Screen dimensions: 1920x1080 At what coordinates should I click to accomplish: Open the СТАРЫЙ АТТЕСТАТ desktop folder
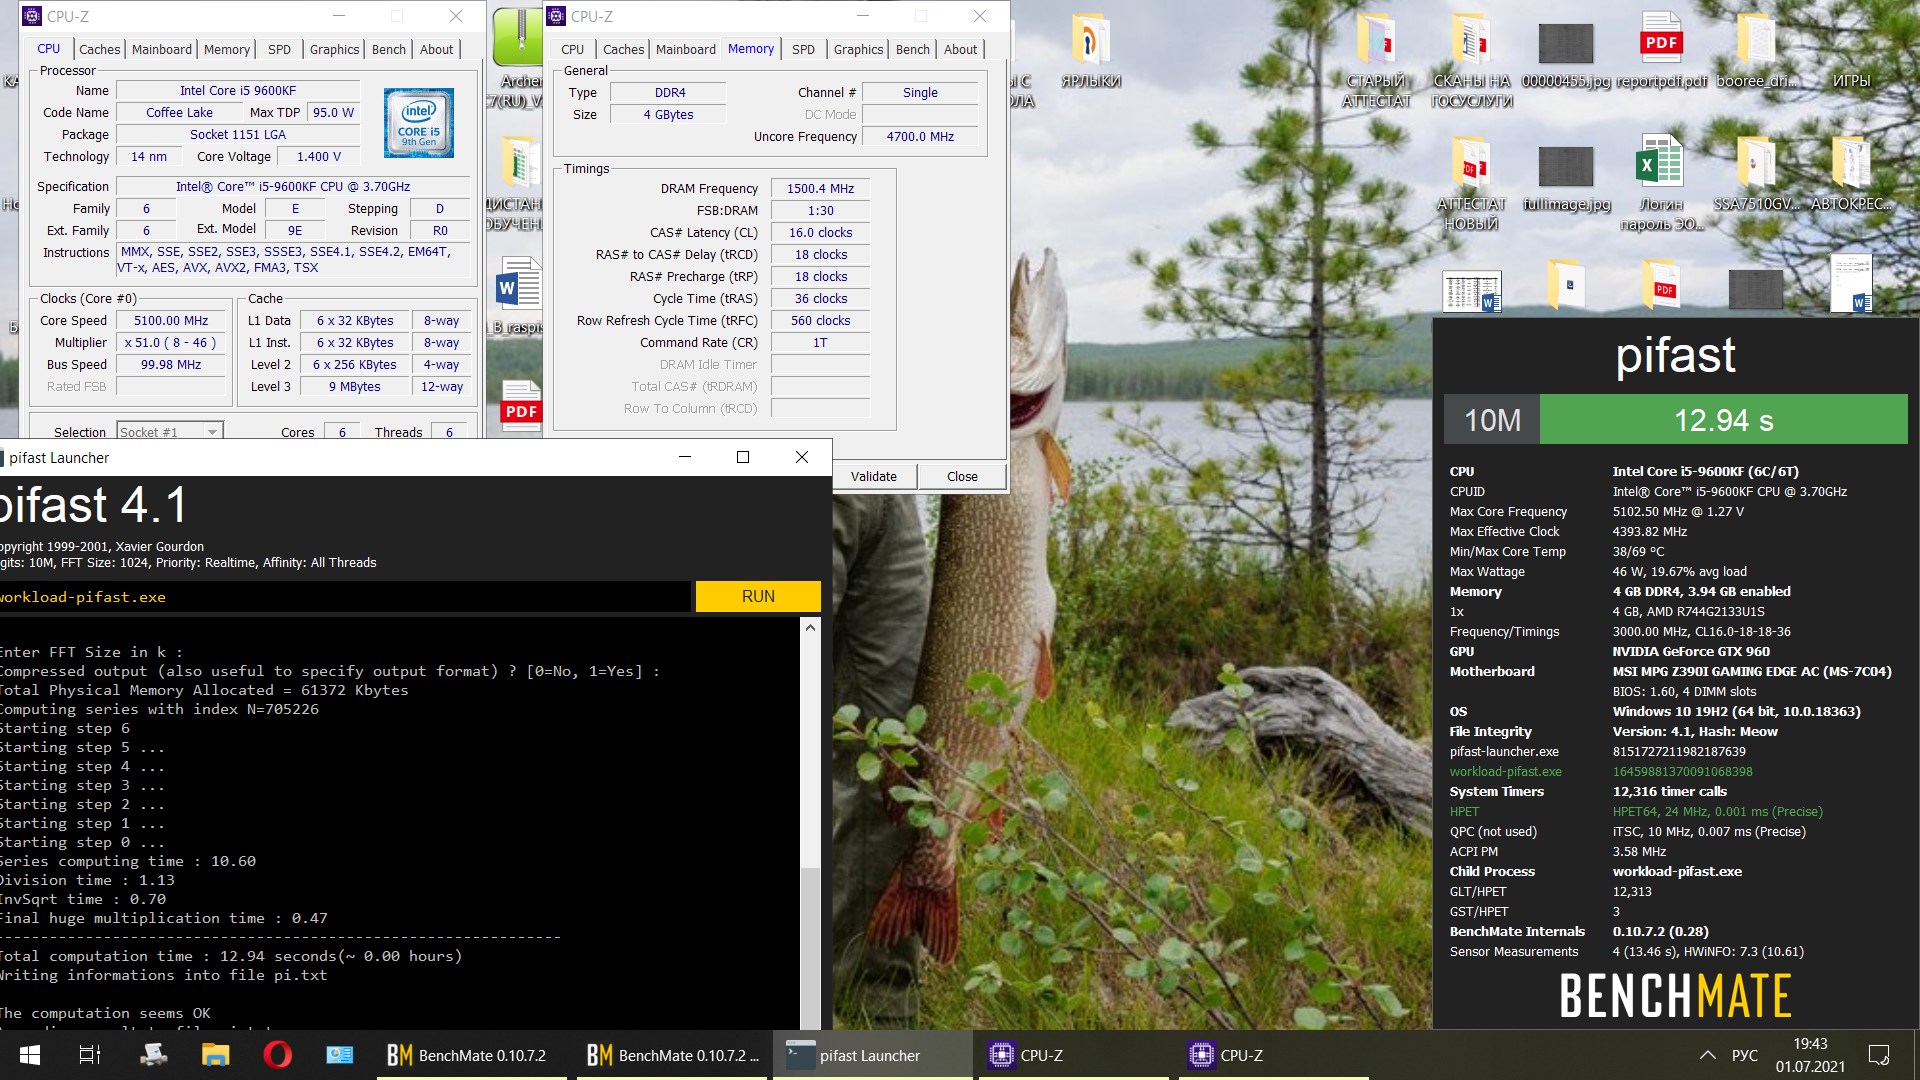[x=1376, y=62]
